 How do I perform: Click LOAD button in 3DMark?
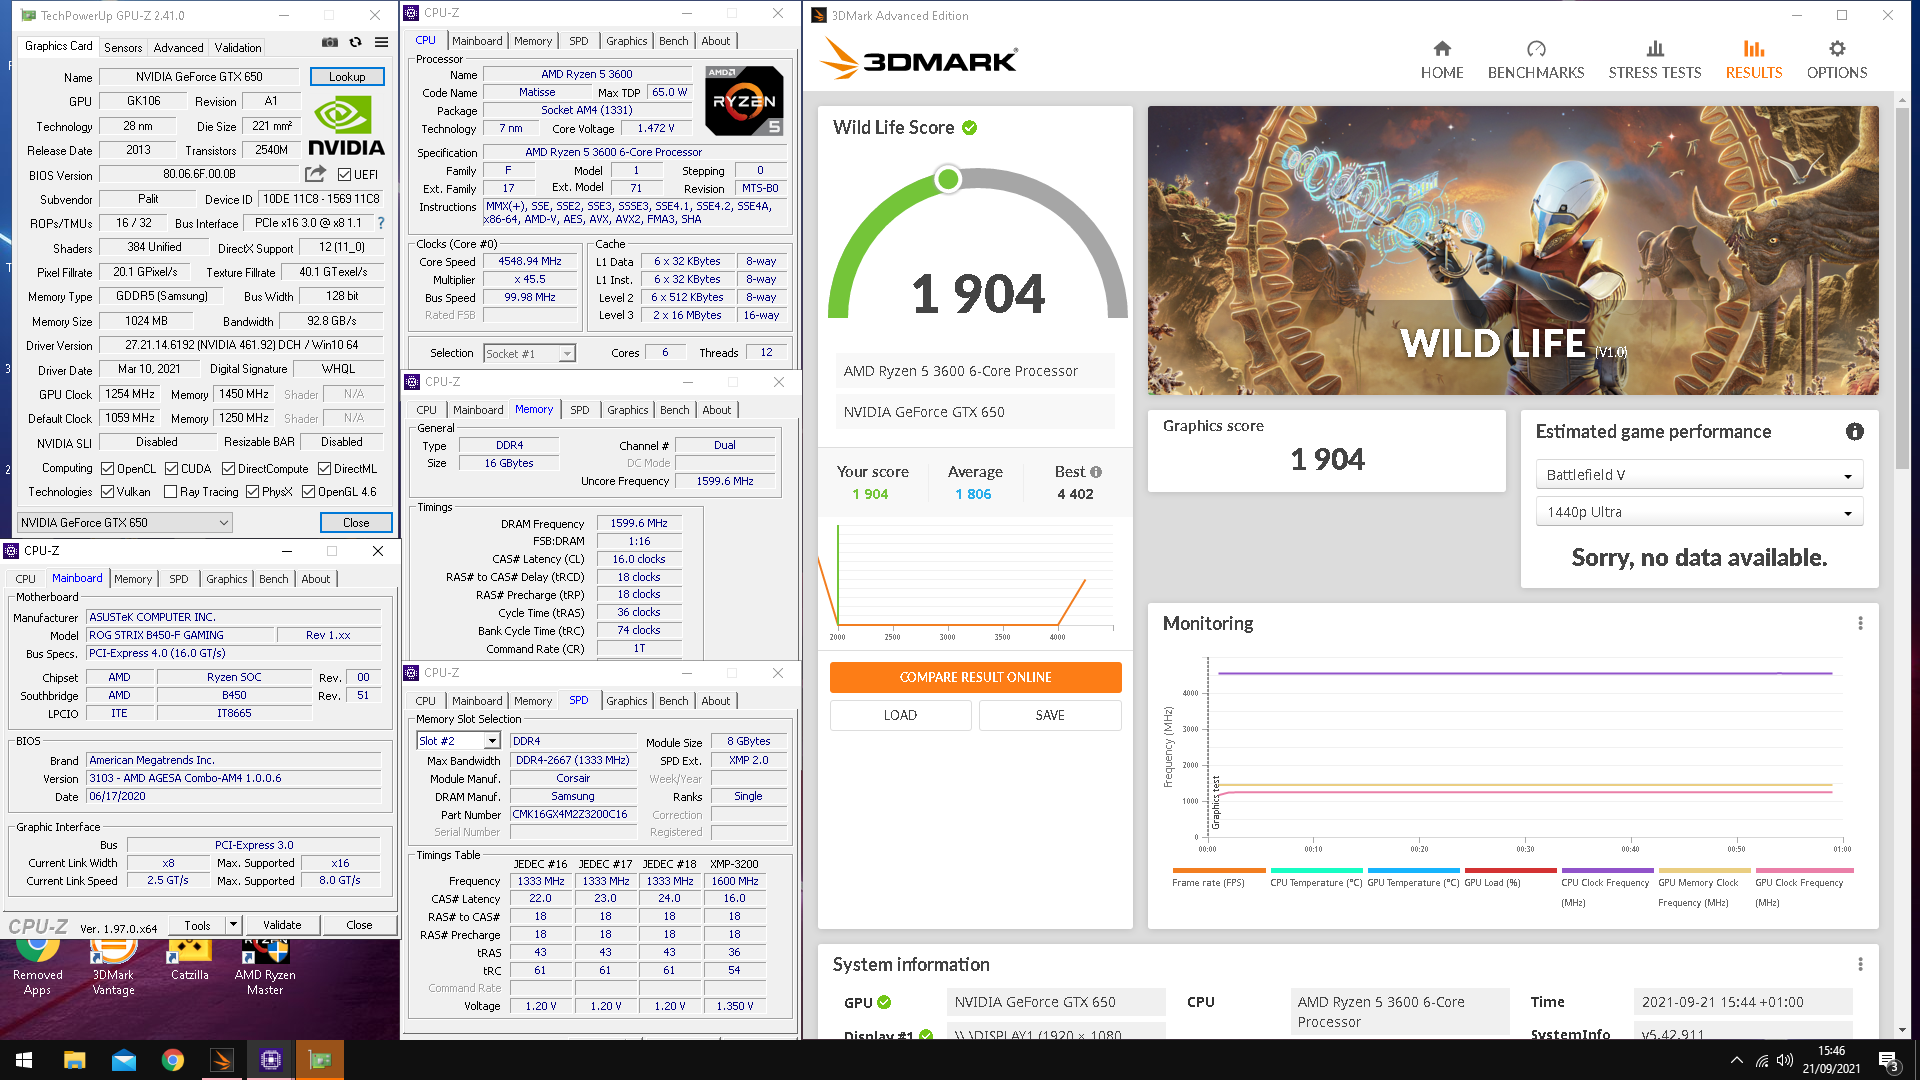tap(900, 715)
